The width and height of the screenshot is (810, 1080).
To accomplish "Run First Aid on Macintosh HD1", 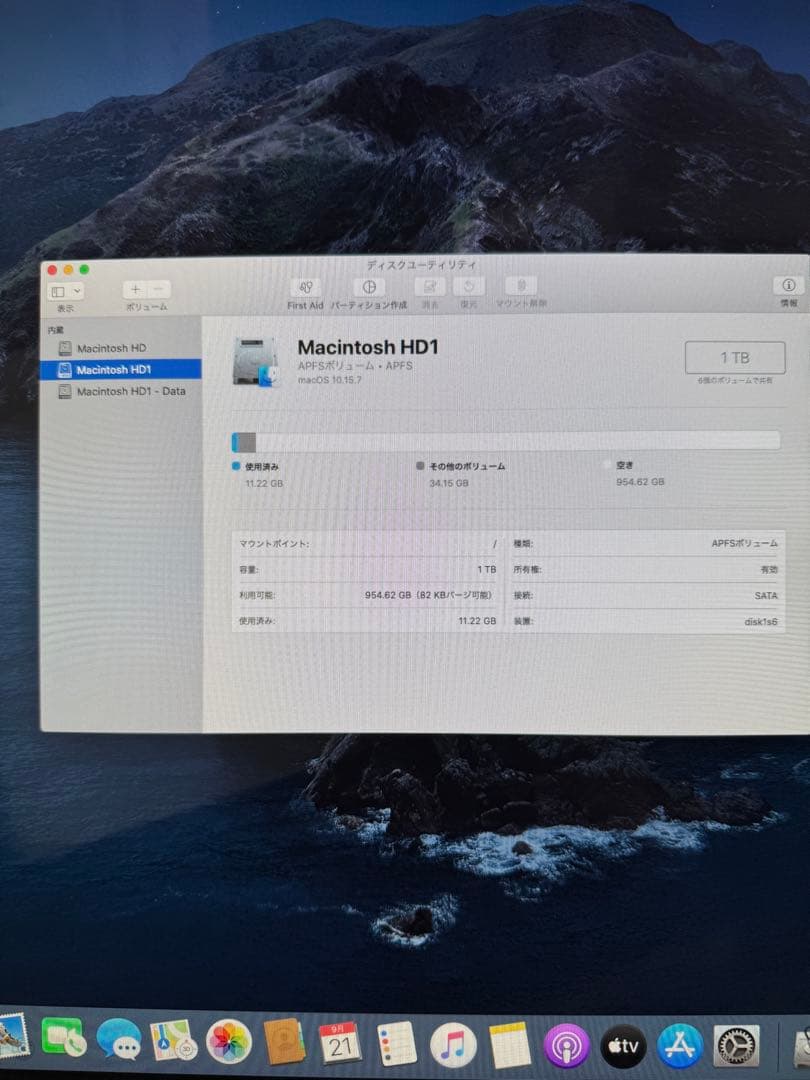I will click(x=304, y=292).
